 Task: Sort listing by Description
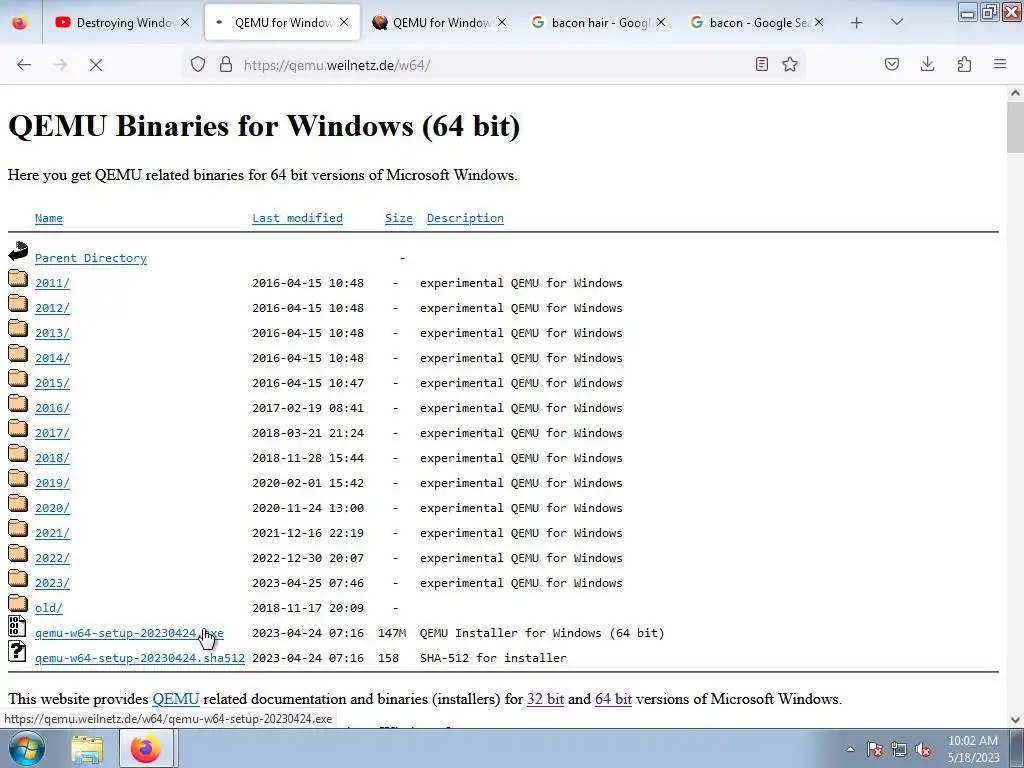[465, 218]
